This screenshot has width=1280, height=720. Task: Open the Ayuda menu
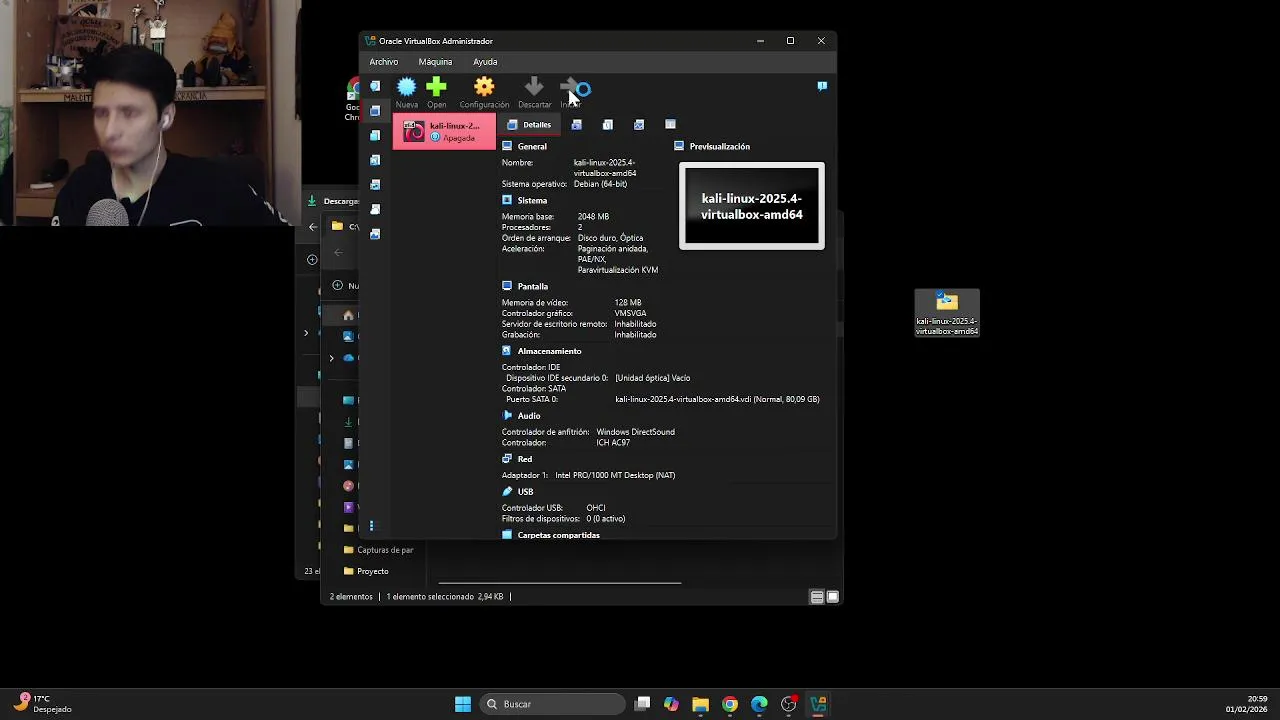coord(485,62)
